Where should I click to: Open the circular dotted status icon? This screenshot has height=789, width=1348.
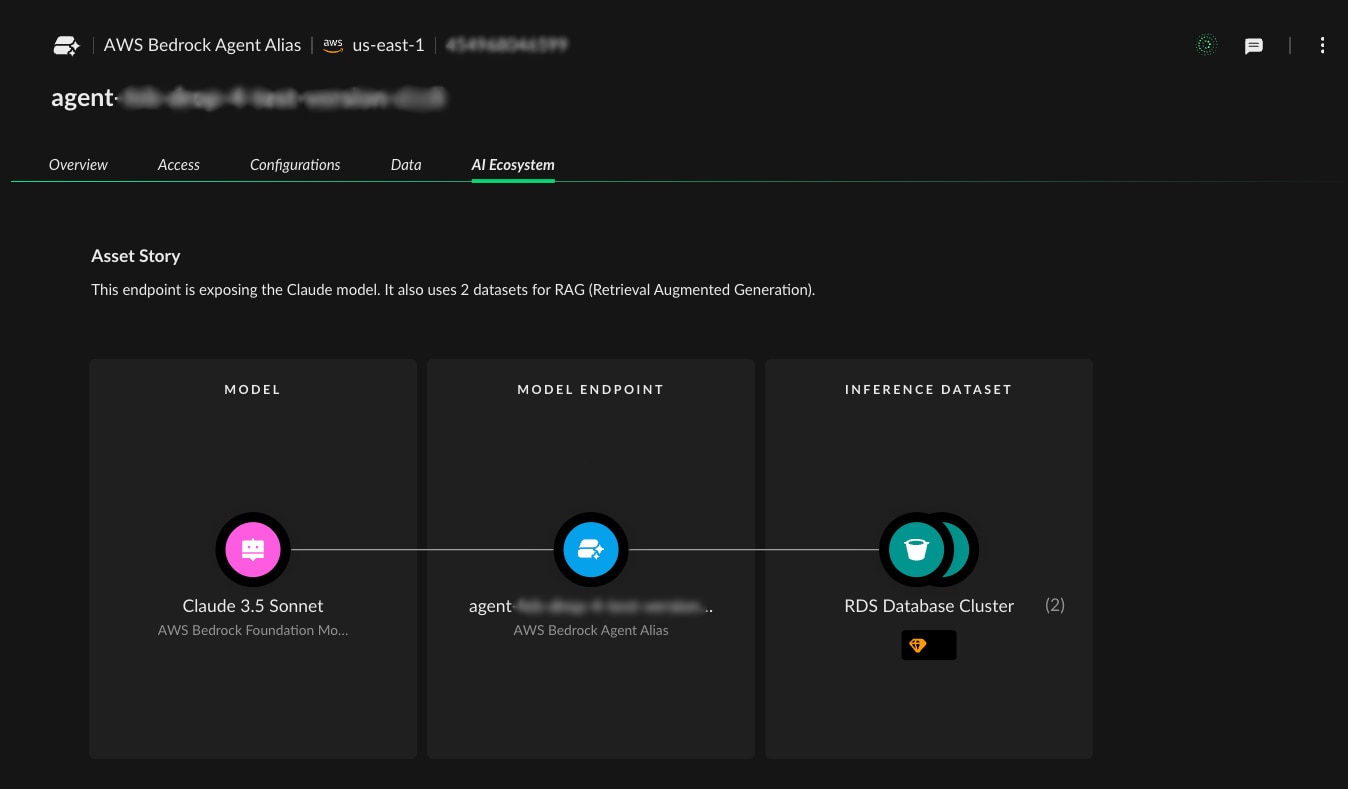click(1207, 45)
